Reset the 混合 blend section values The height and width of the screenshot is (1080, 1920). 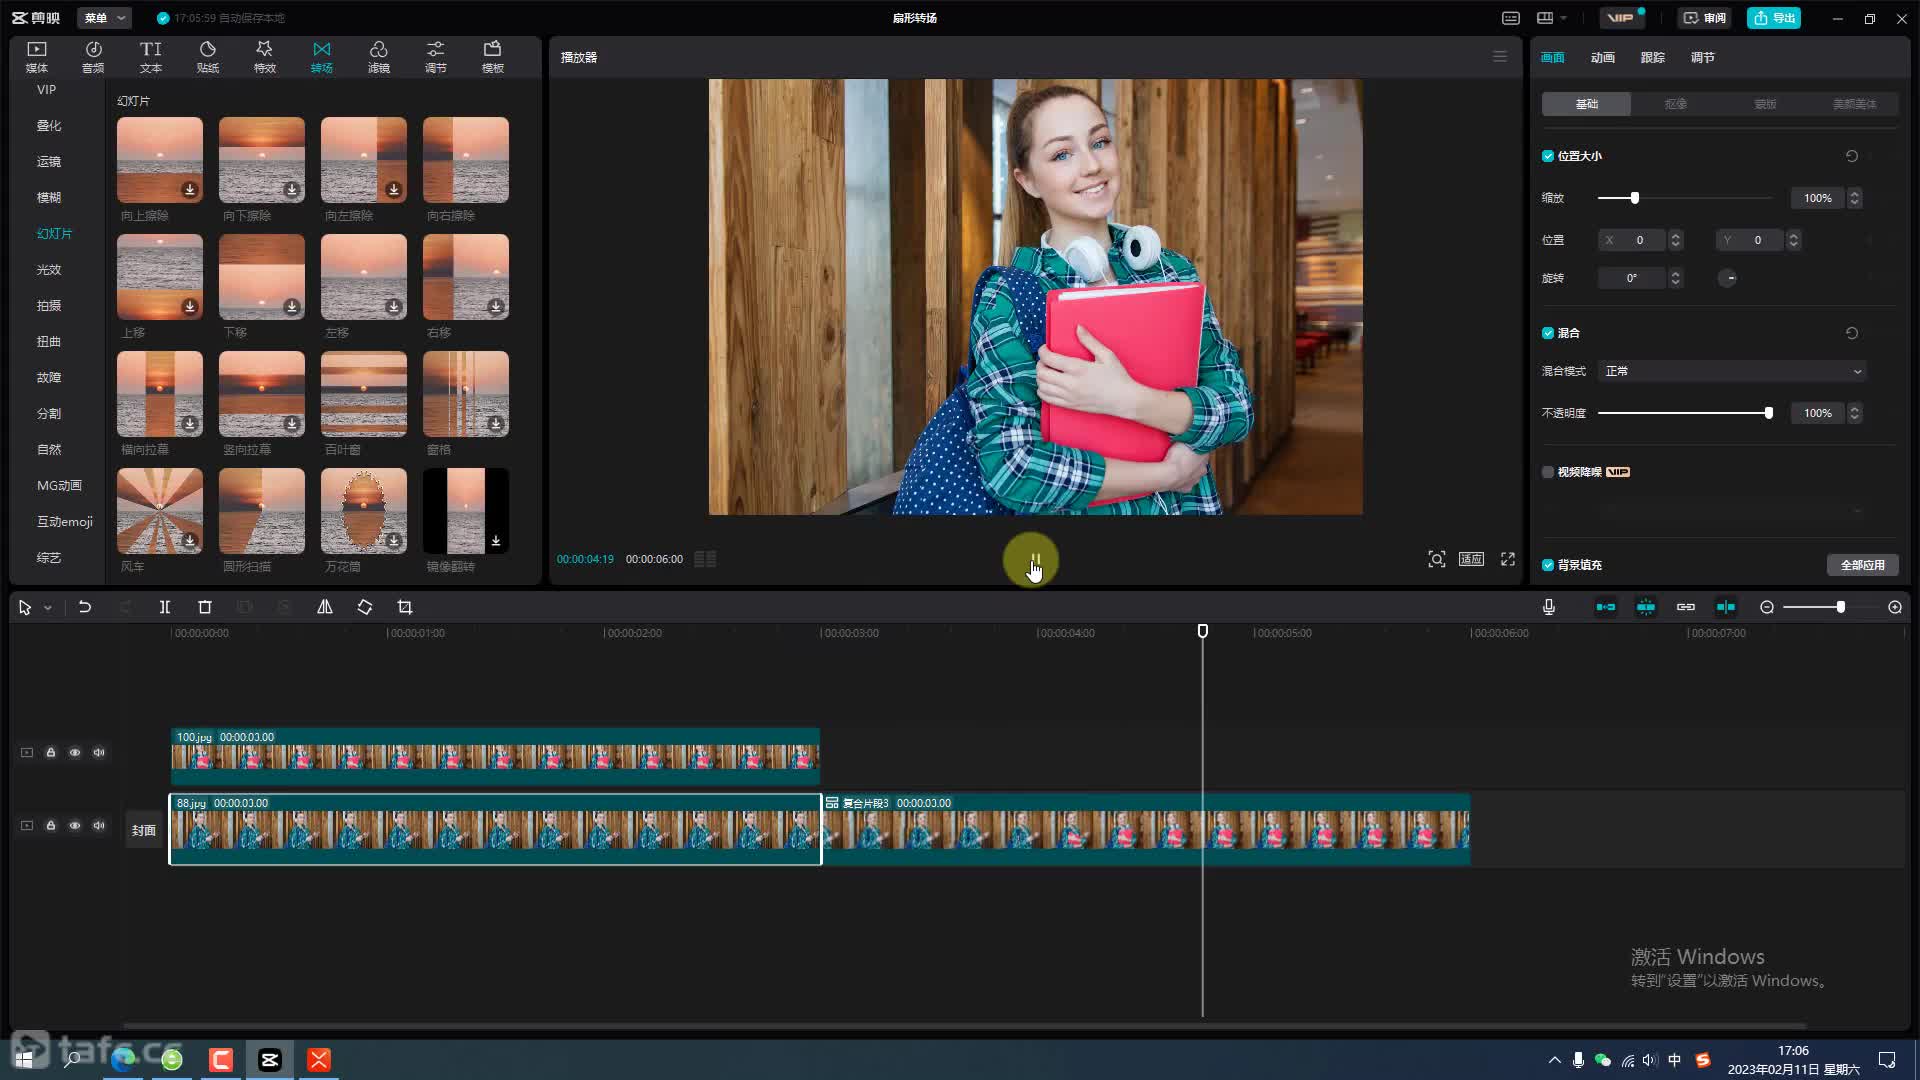point(1852,333)
